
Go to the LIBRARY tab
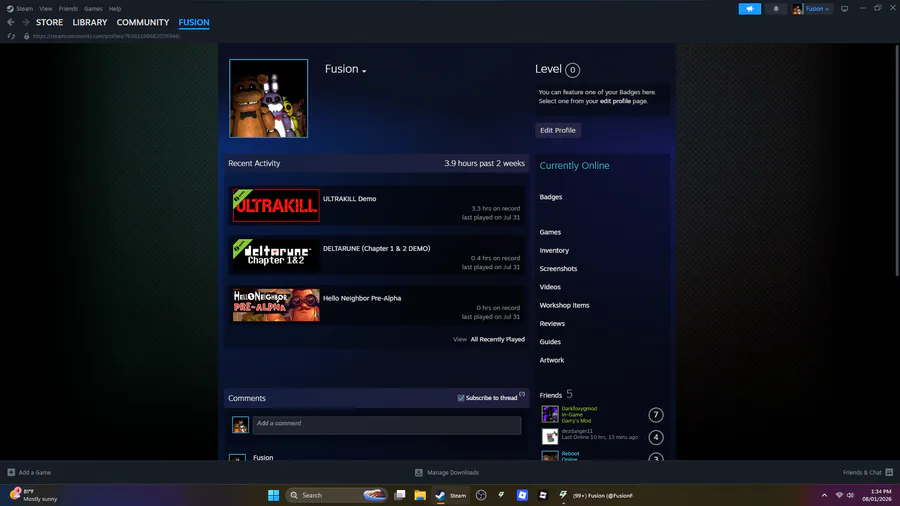point(90,22)
